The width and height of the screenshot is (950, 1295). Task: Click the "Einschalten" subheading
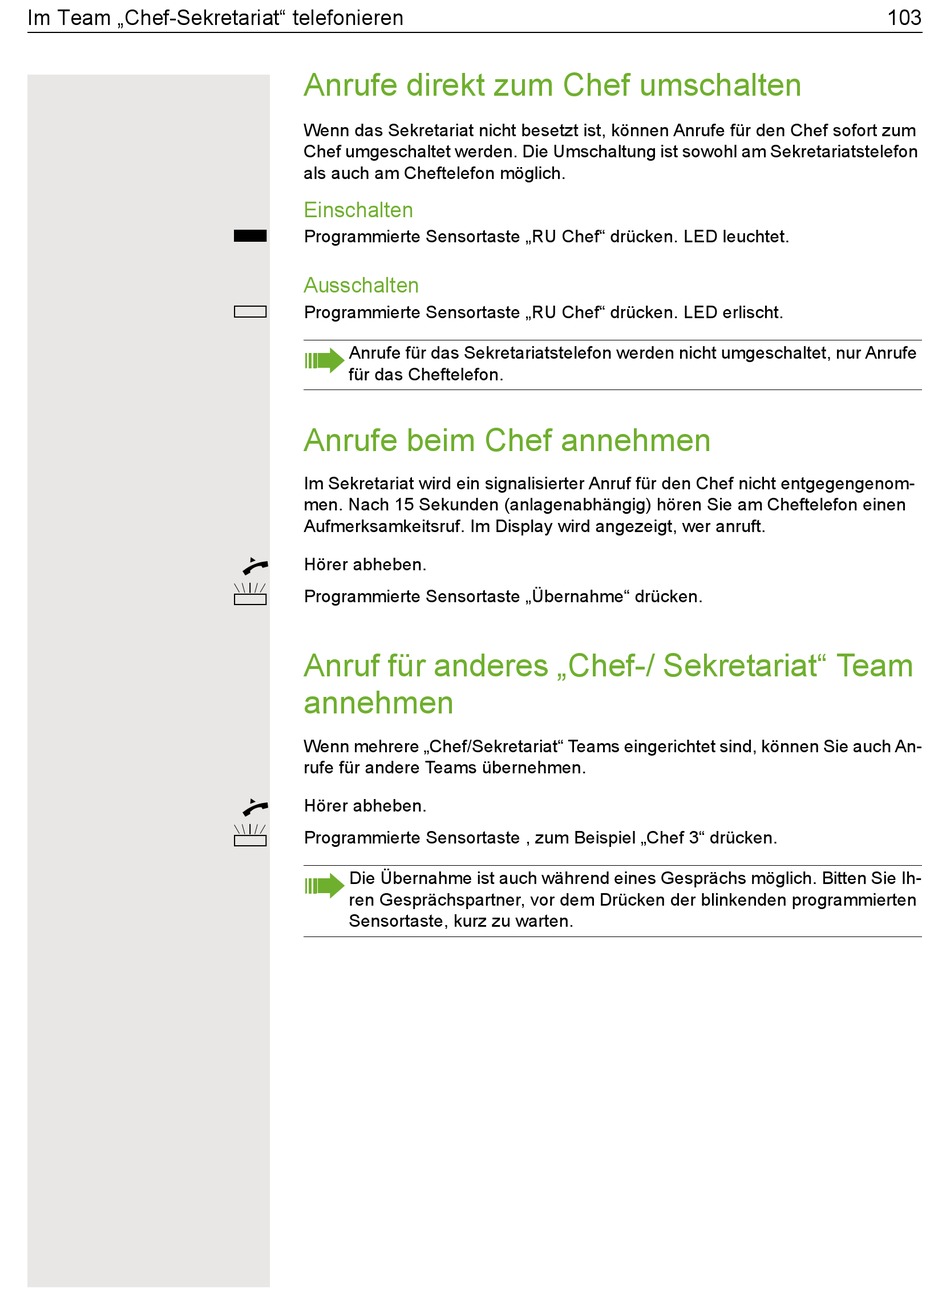[x=358, y=210]
